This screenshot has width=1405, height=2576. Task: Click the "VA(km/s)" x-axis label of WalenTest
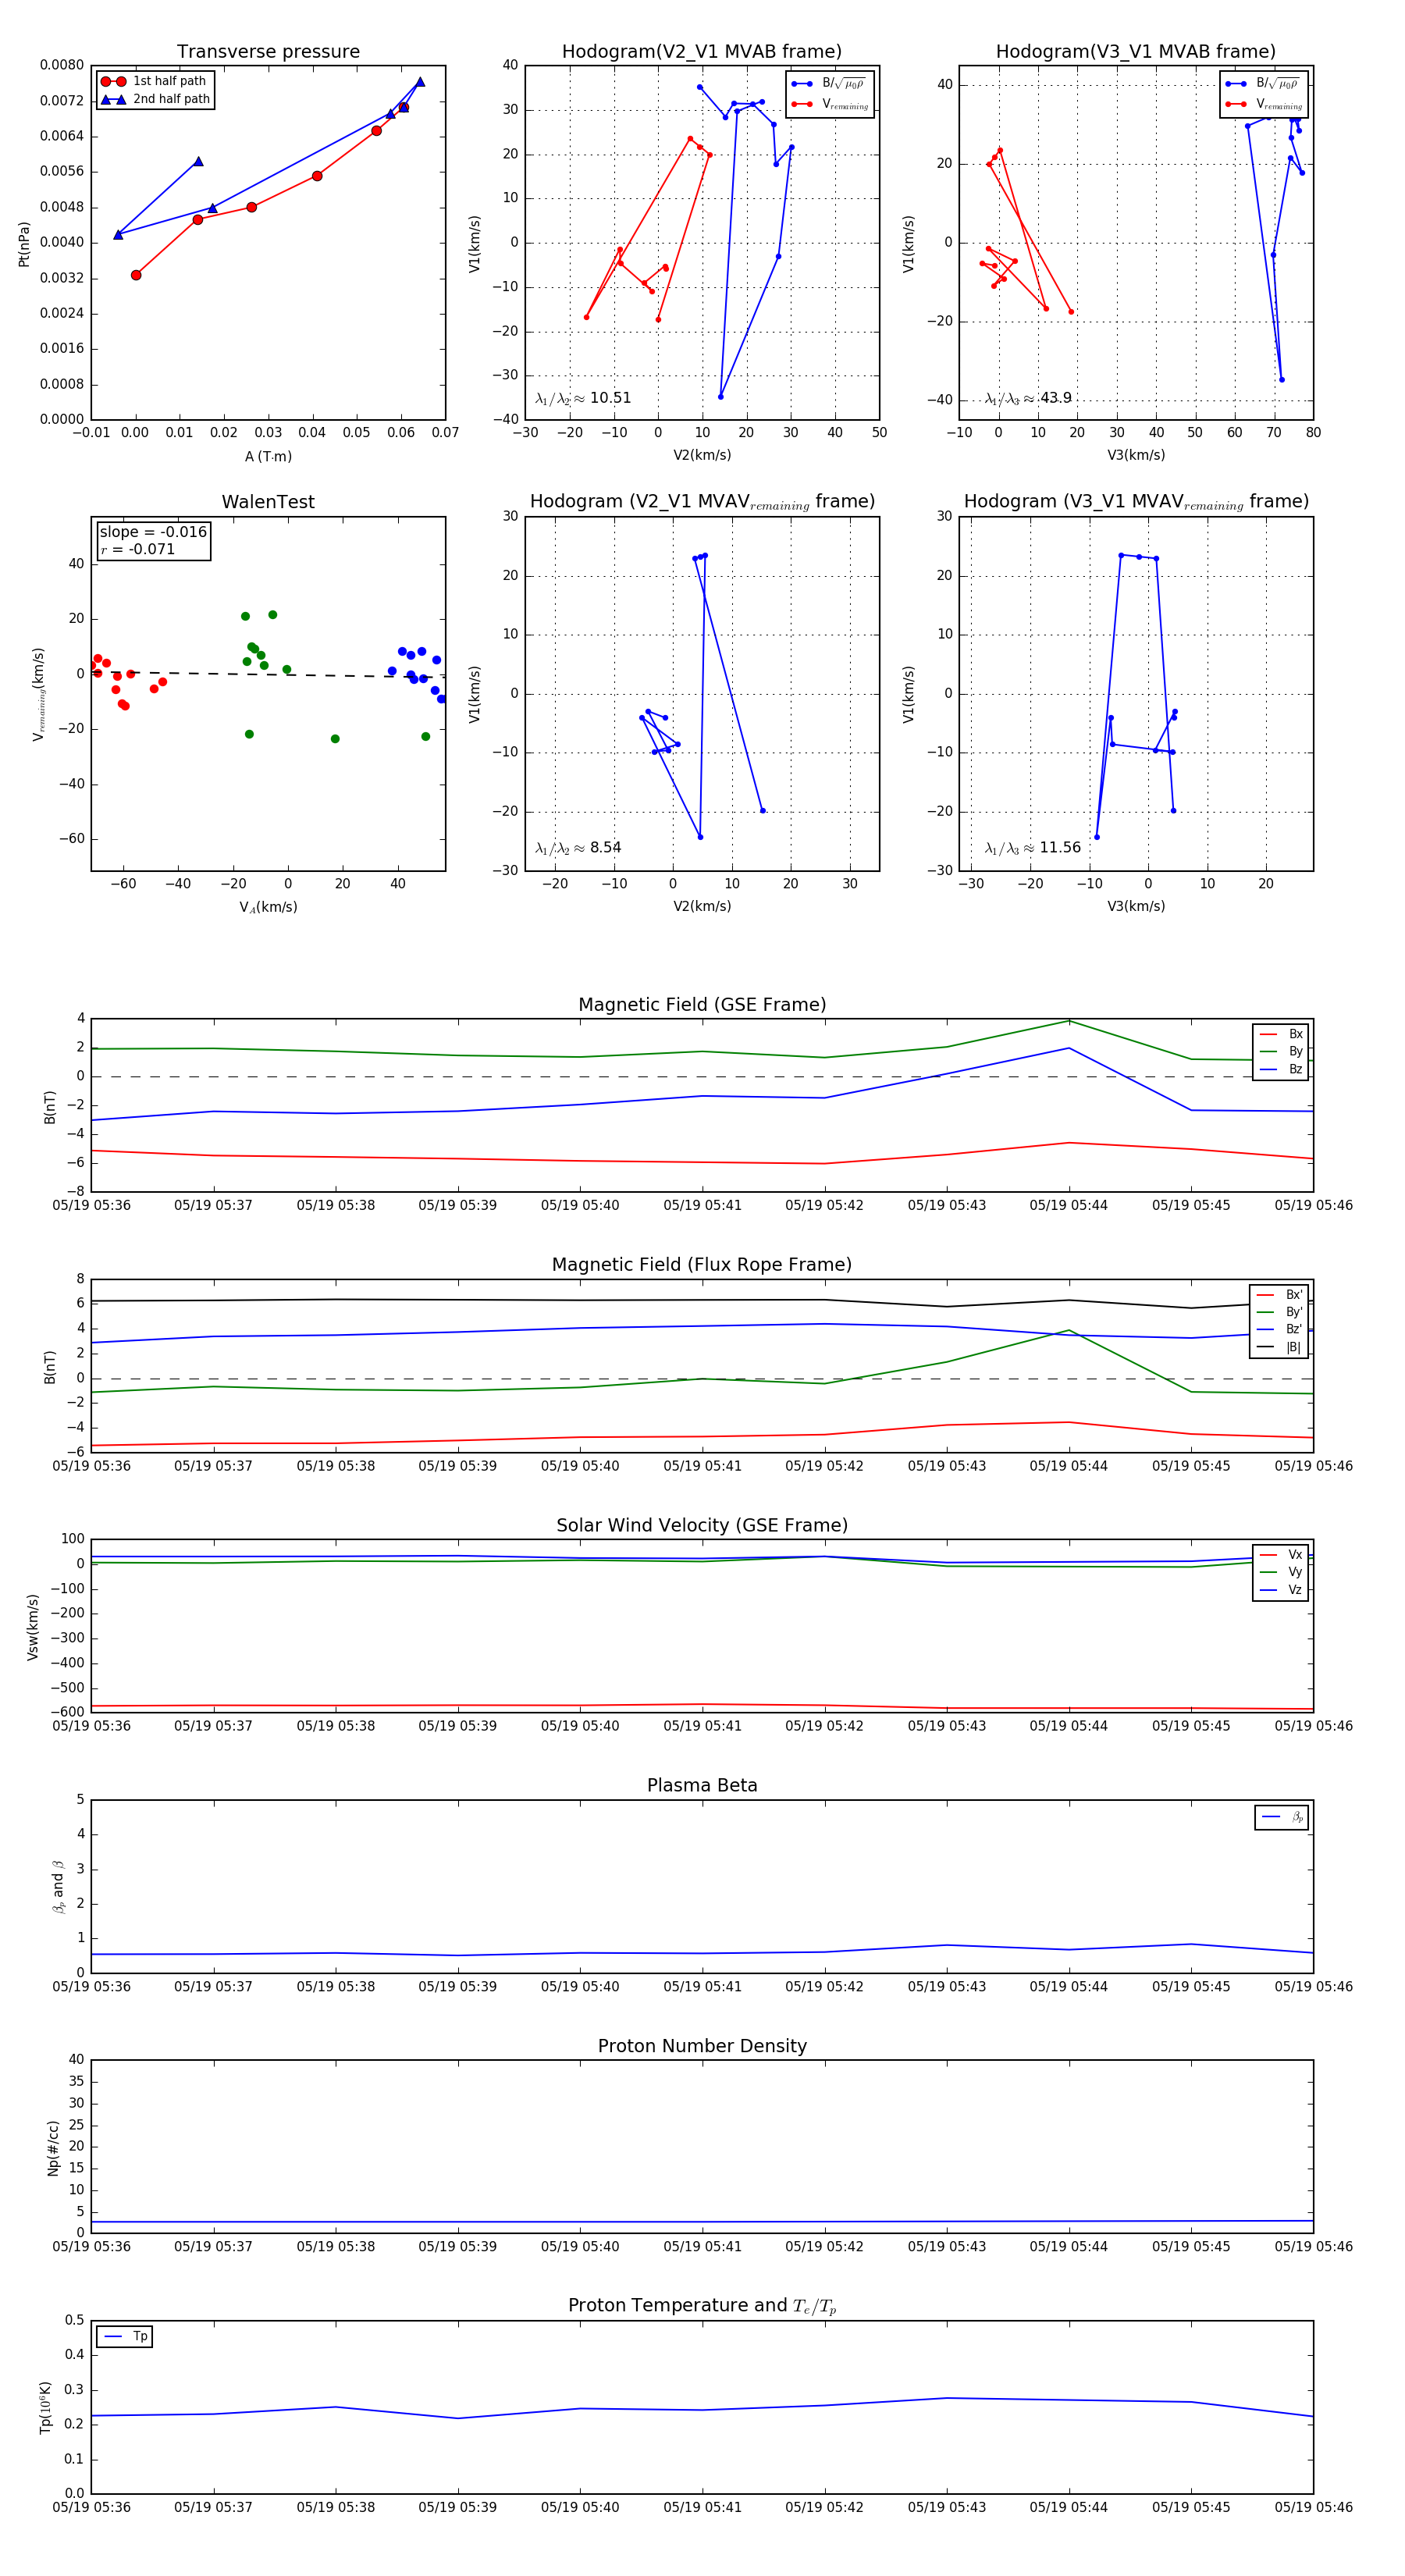coord(268,907)
